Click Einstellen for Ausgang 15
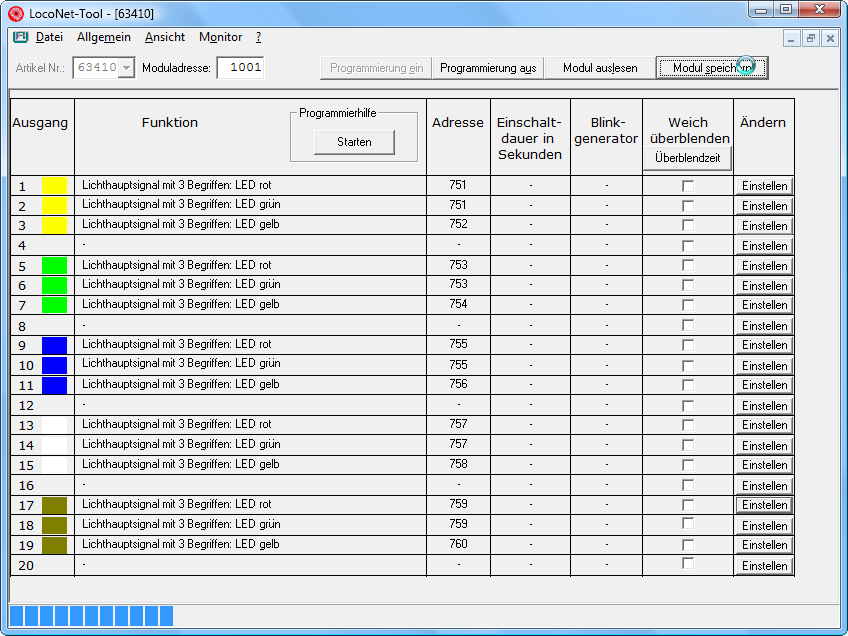 pos(764,465)
